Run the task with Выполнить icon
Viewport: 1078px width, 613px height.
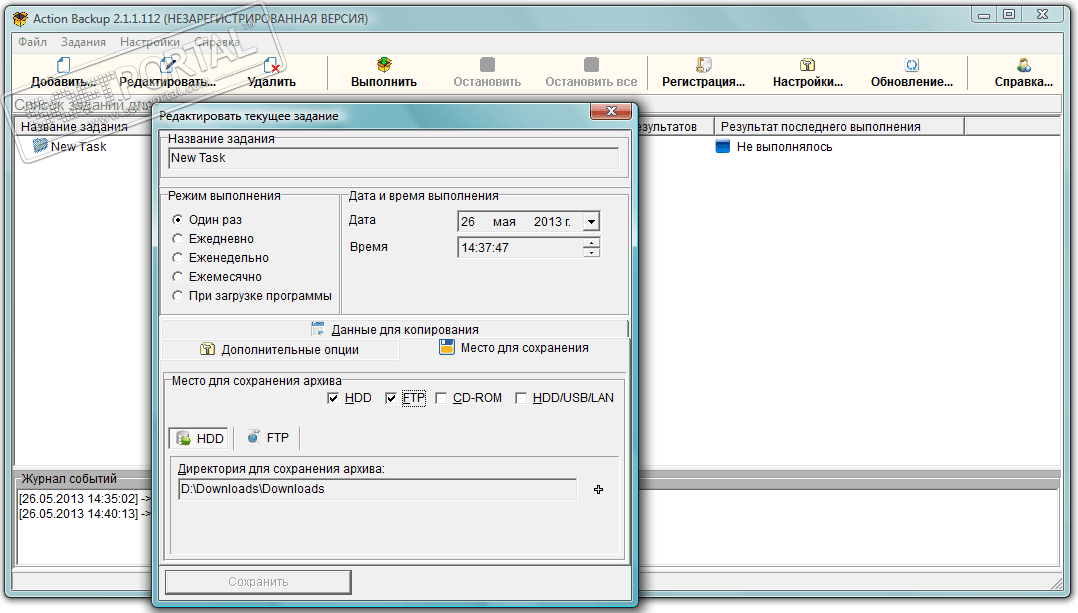(x=384, y=65)
